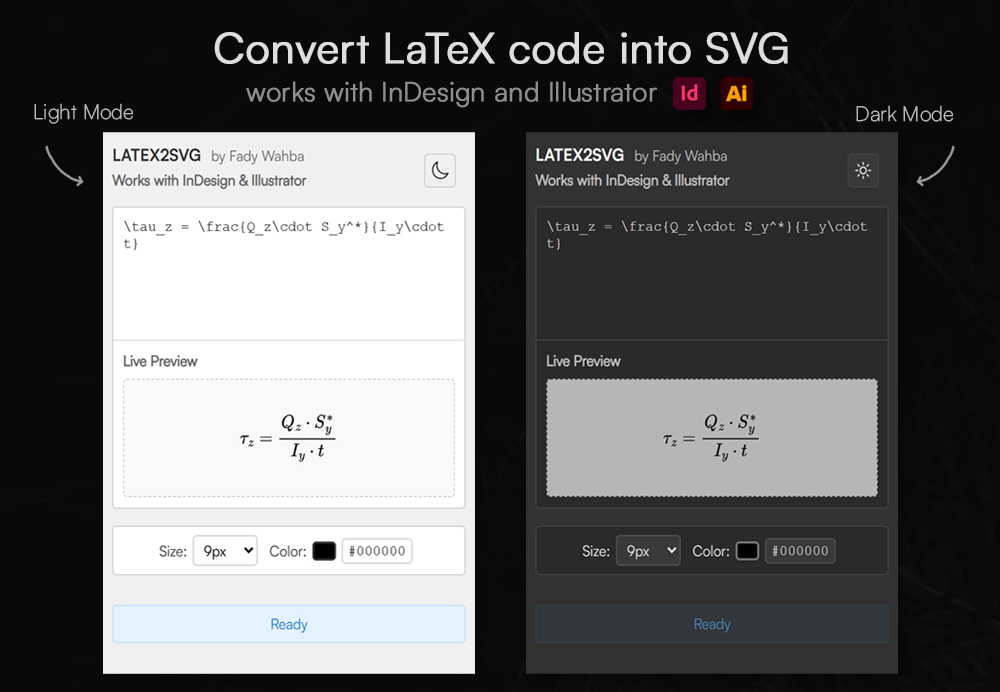The height and width of the screenshot is (692, 1000).
Task: Click the 'Light Mode' caption text
Action: 83,113
